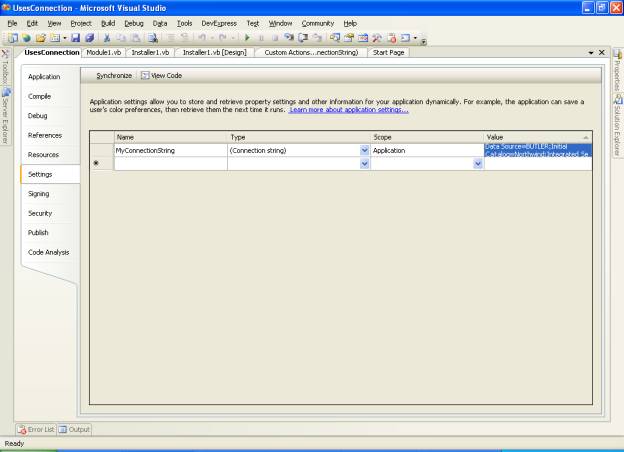Open the Add New Item dropdown arrow
Screen dimensions: 624x452
coord(64,38)
